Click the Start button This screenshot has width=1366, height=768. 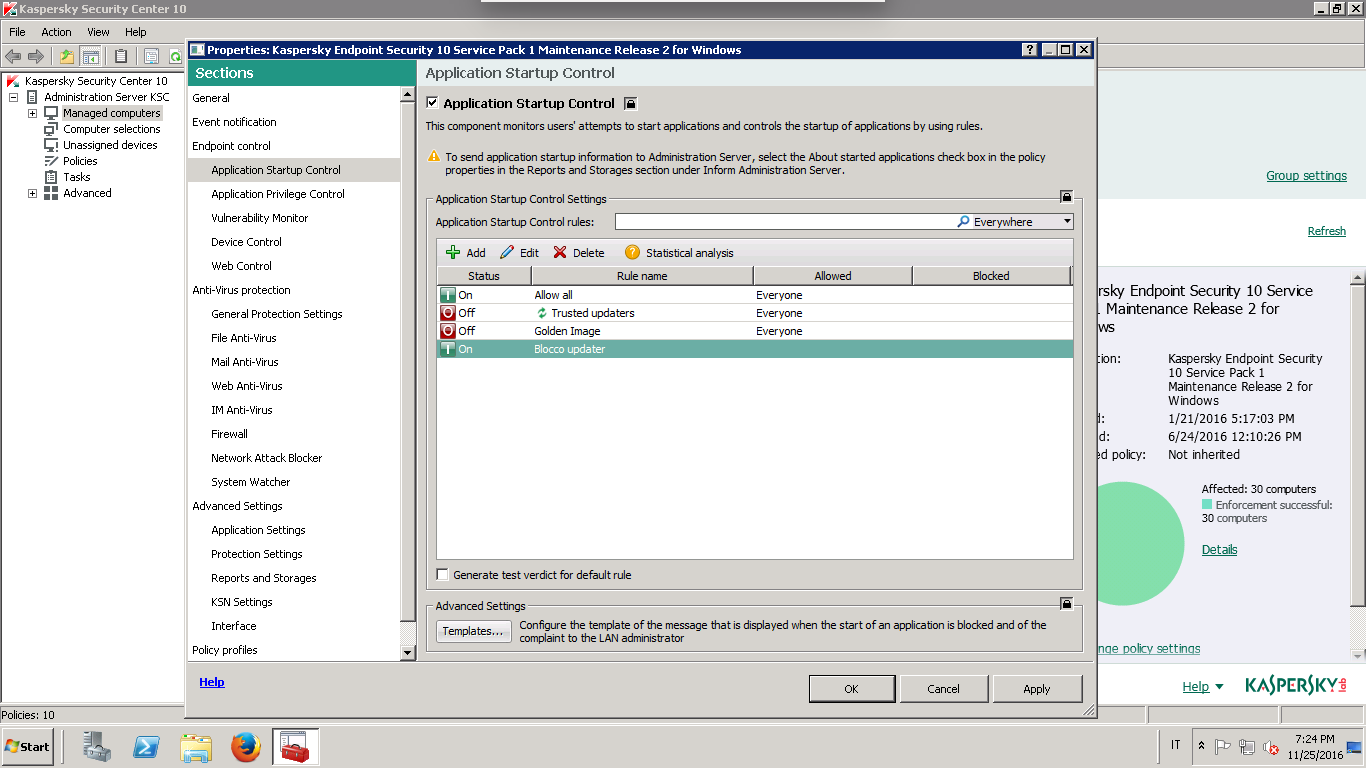[x=27, y=747]
